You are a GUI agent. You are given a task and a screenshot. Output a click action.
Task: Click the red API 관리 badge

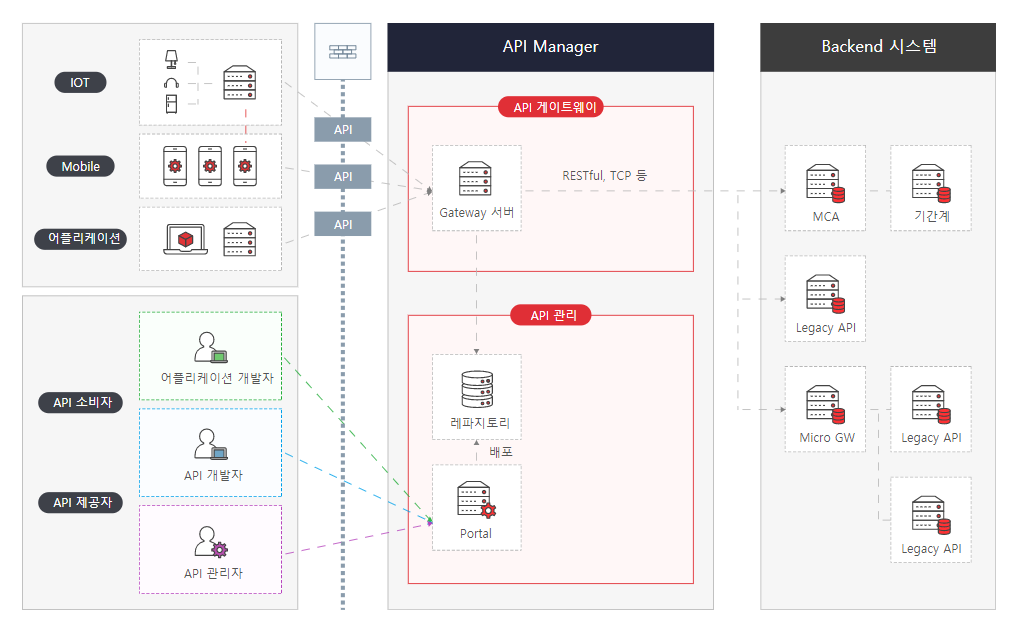pyautogui.click(x=551, y=315)
